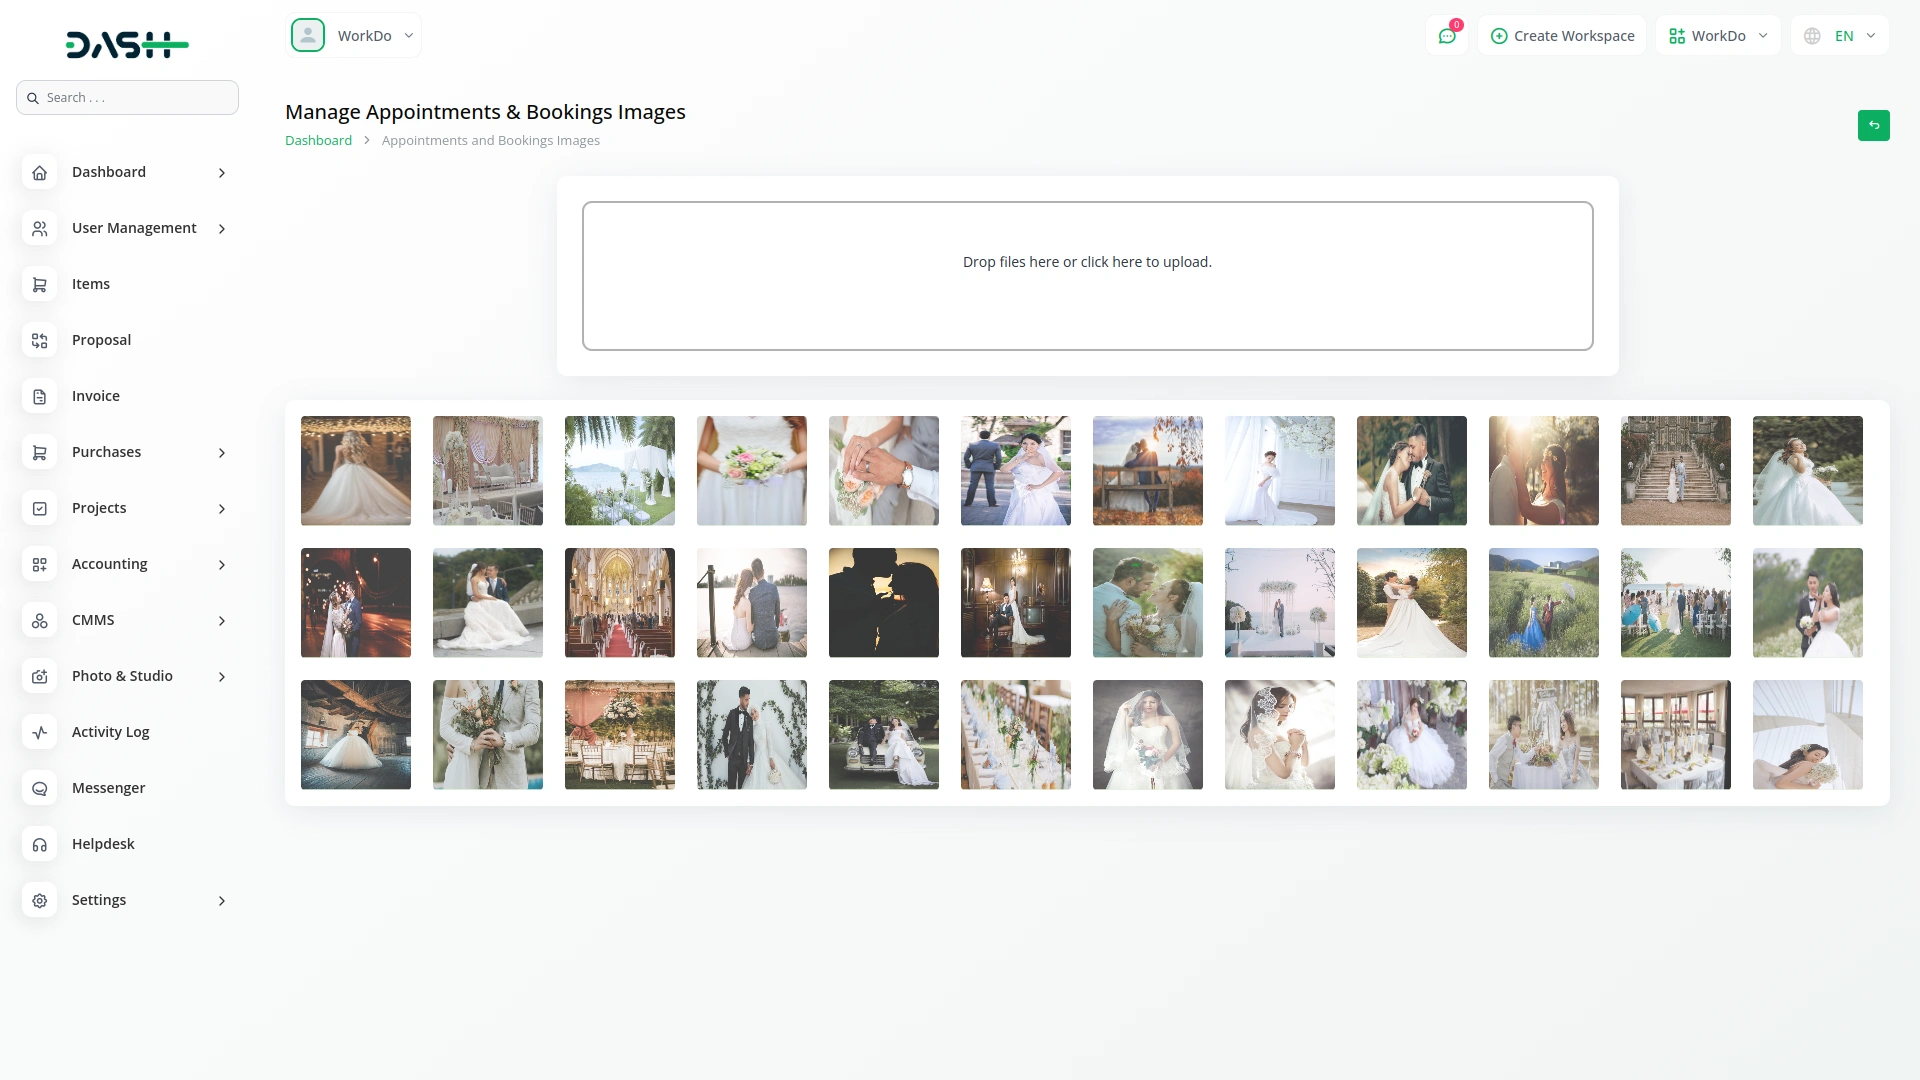Open the EN language dropdown

click(1840, 36)
